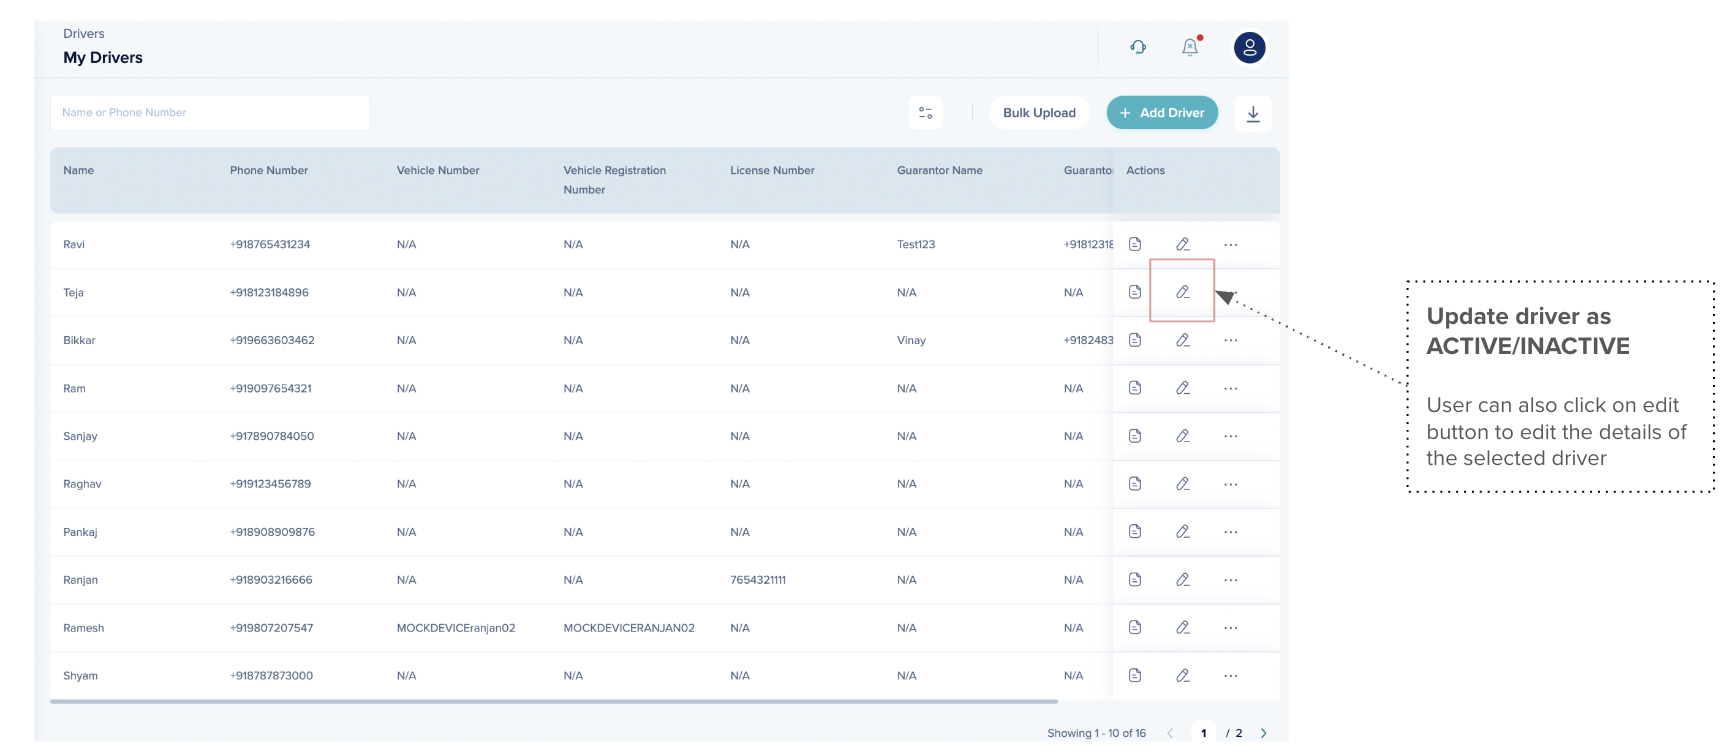
Task: Select driver name Shyam
Action: [81, 677]
